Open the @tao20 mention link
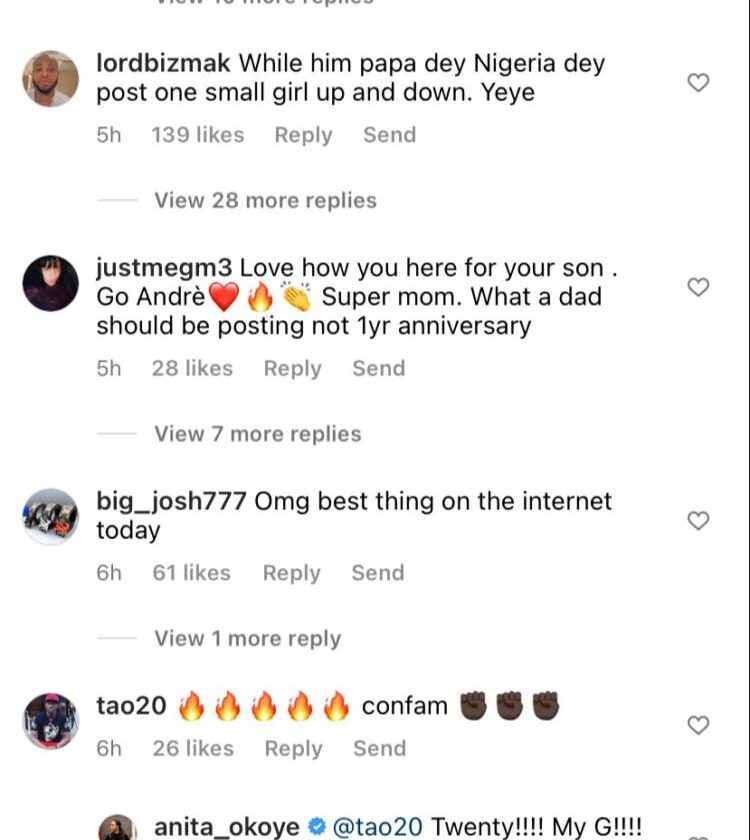Screen dimensions: 750x840 [377, 827]
